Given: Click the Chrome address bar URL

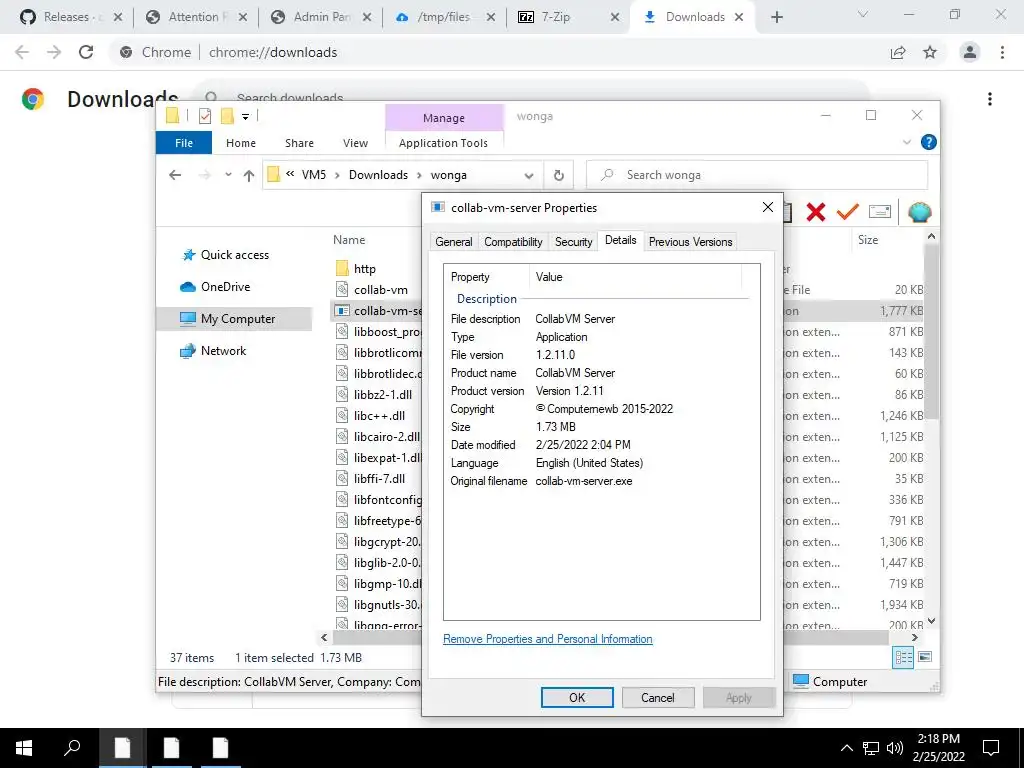Looking at the screenshot, I should 273,52.
